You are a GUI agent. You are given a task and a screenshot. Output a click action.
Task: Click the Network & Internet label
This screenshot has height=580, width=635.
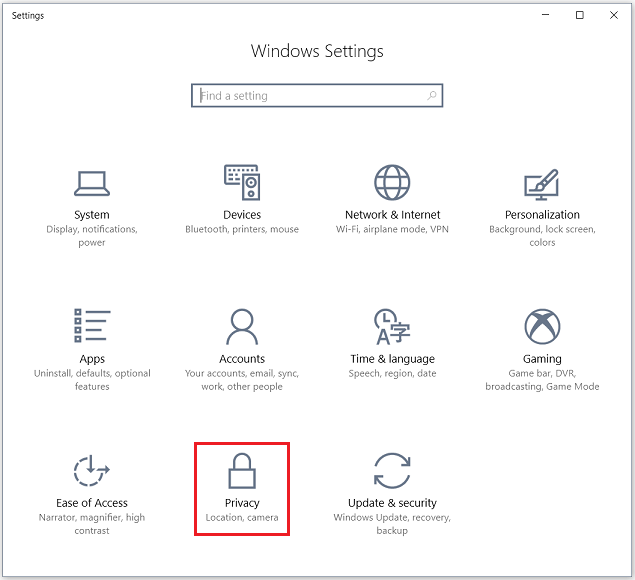[392, 215]
